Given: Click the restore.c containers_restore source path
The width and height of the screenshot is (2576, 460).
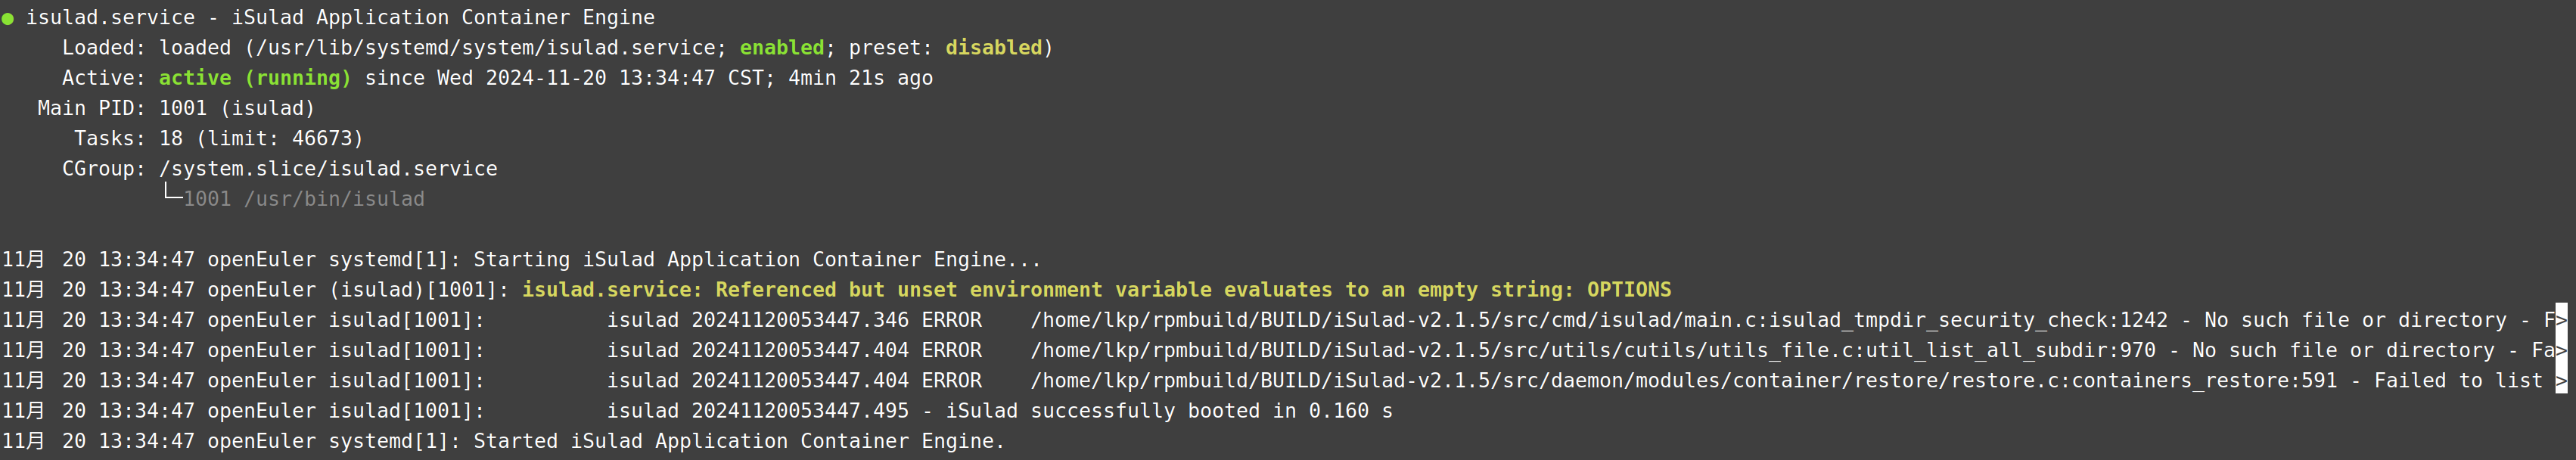Looking at the screenshot, I should (x=1684, y=381).
